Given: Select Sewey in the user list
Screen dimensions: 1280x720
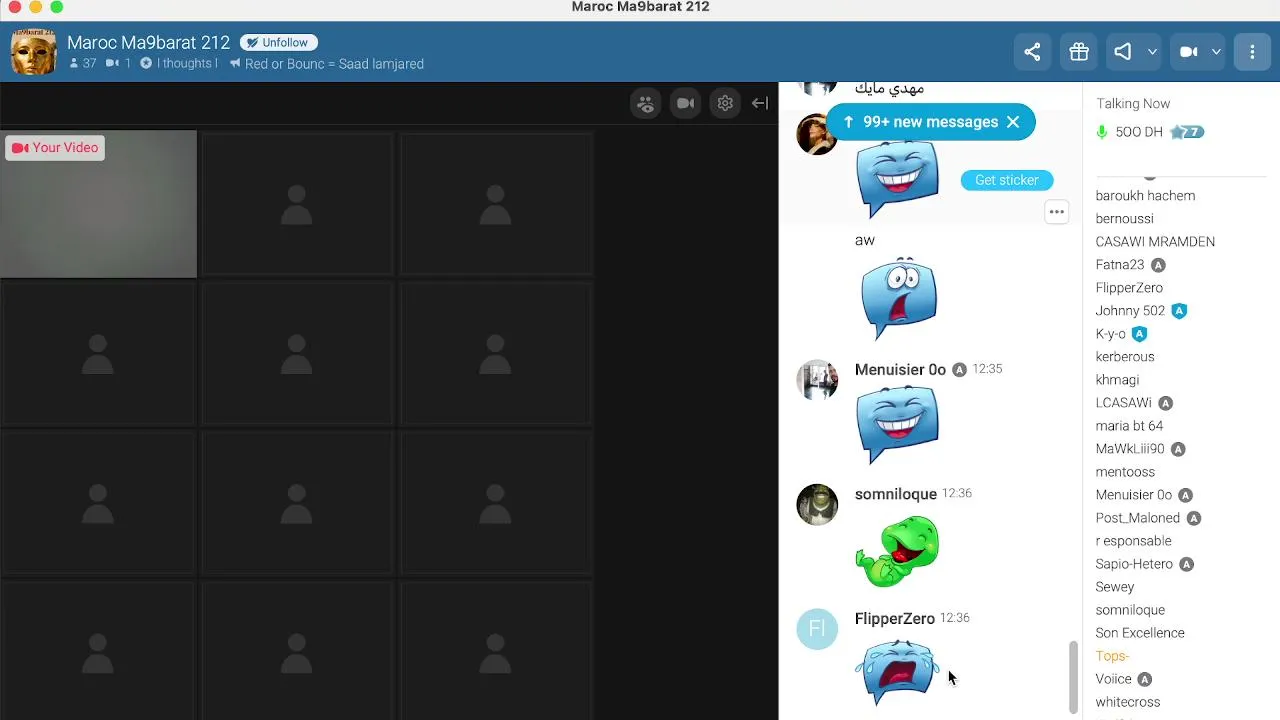Looking at the screenshot, I should (1114, 587).
